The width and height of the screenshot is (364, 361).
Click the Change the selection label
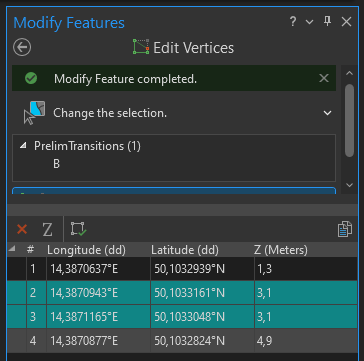(x=110, y=113)
